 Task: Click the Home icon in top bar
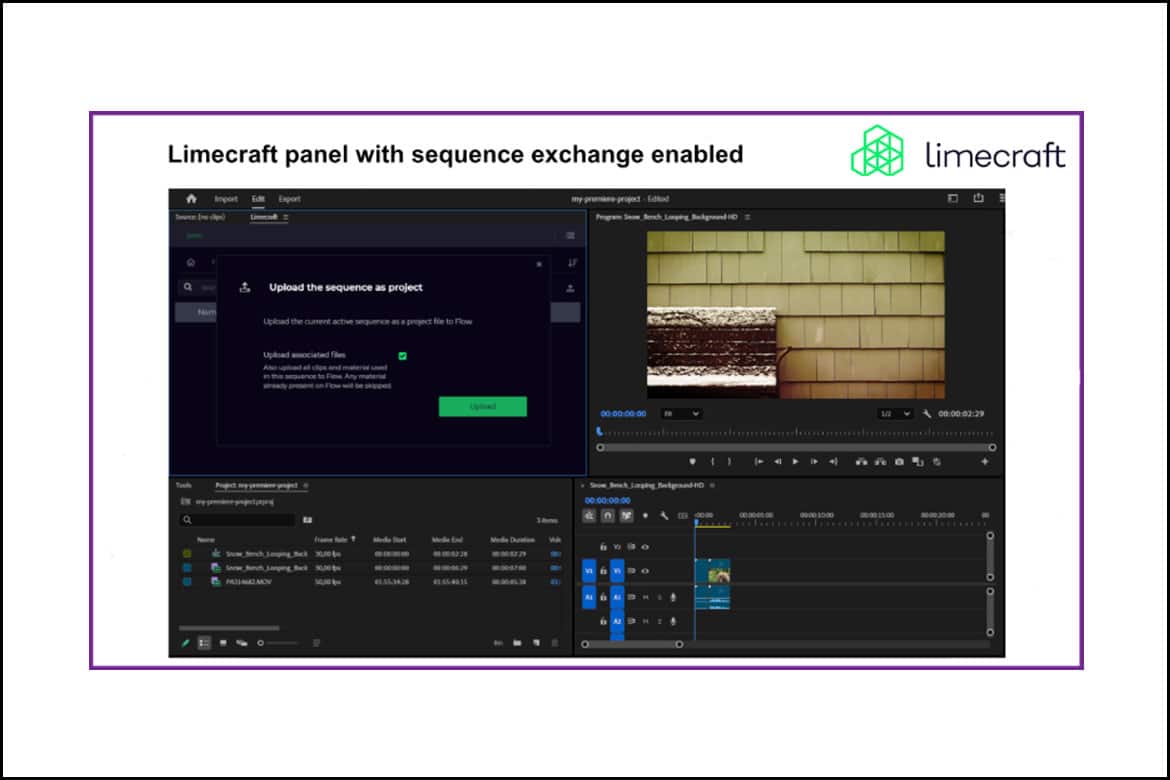(191, 199)
